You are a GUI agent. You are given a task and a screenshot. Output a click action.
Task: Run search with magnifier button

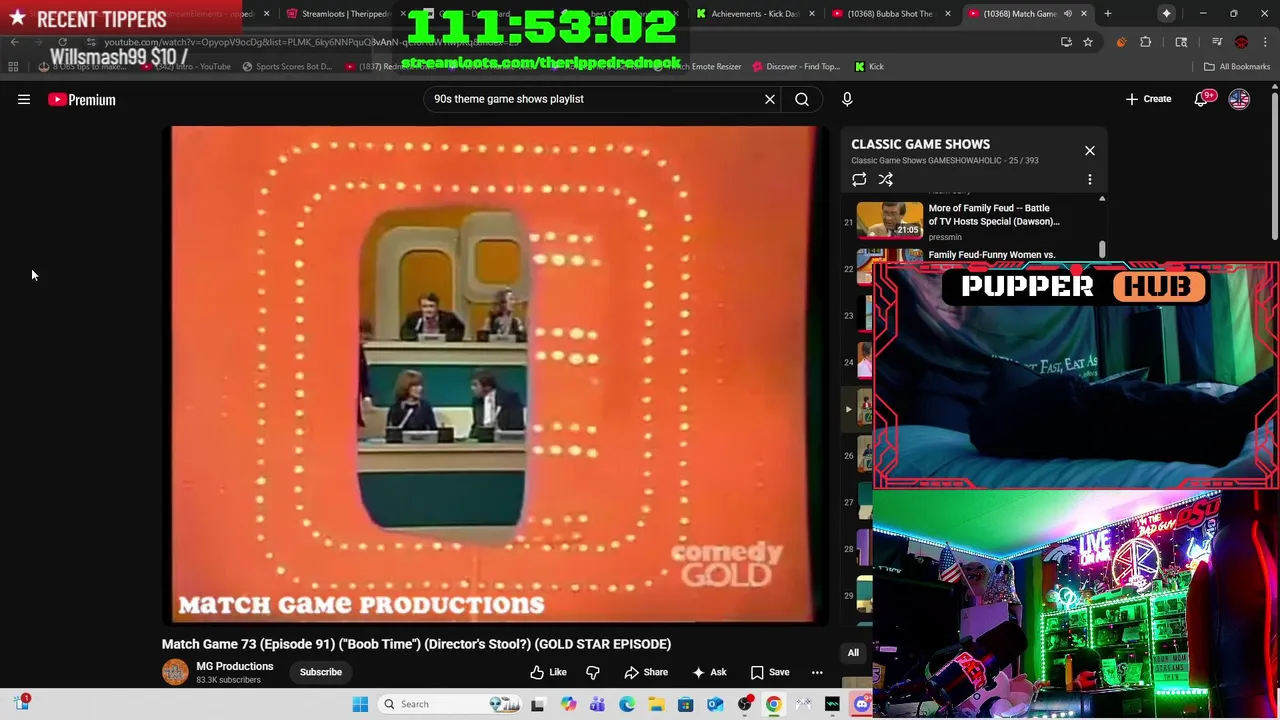pos(802,99)
